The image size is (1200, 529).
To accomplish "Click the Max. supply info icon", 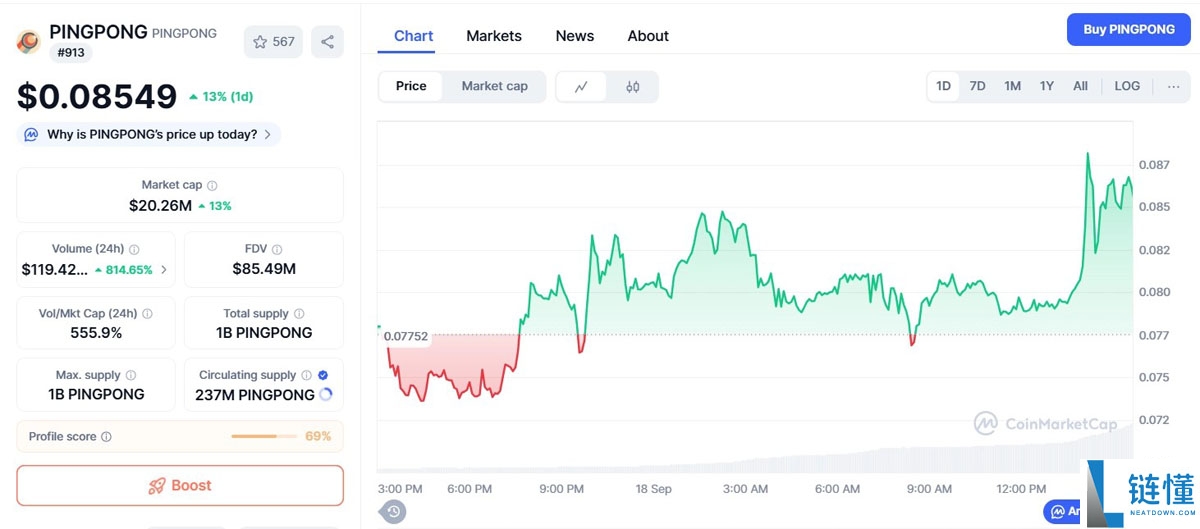I will point(131,375).
